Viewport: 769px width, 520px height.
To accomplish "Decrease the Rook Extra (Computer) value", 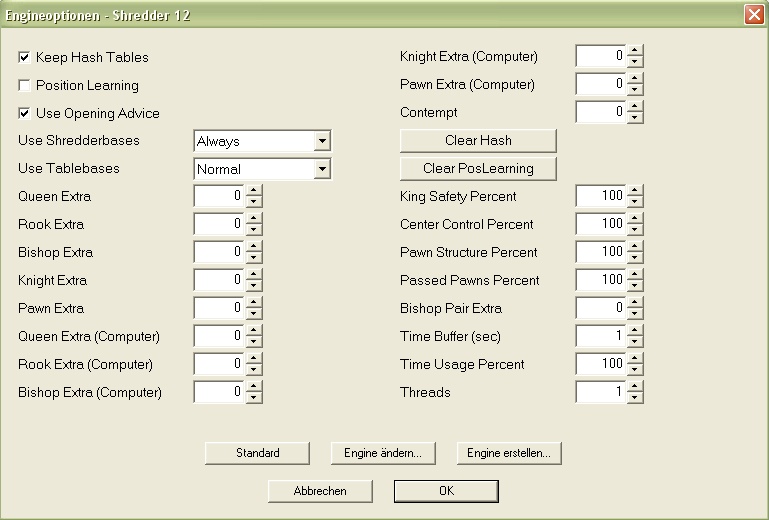I will [x=254, y=369].
